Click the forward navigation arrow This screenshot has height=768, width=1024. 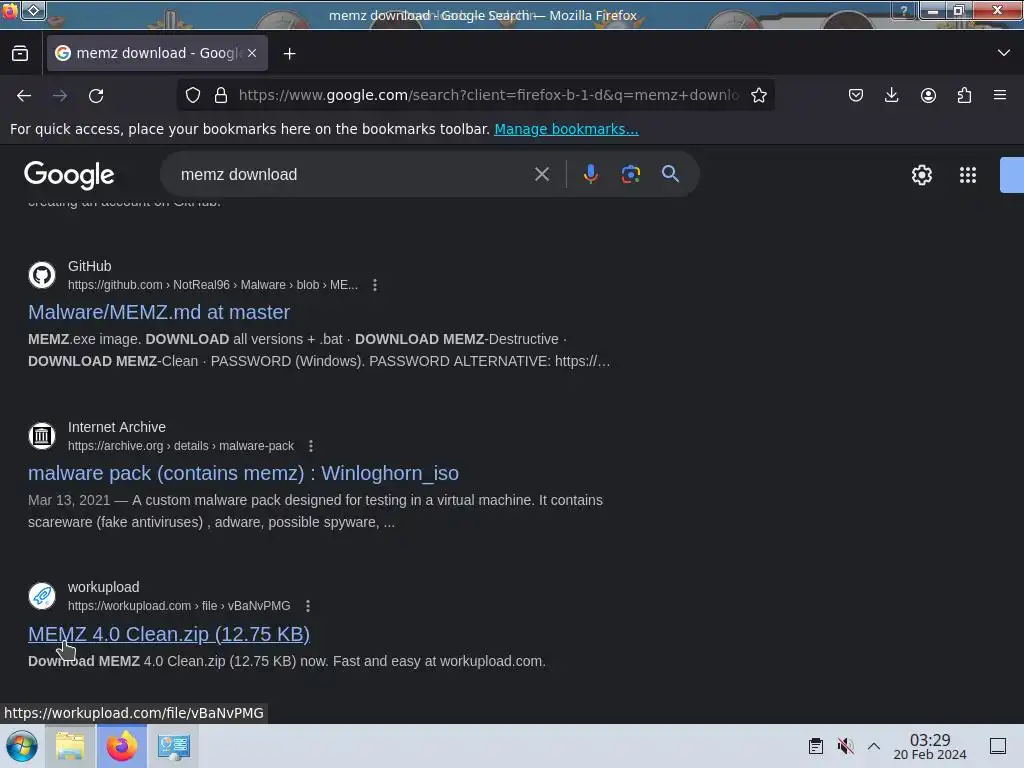pyautogui.click(x=60, y=95)
